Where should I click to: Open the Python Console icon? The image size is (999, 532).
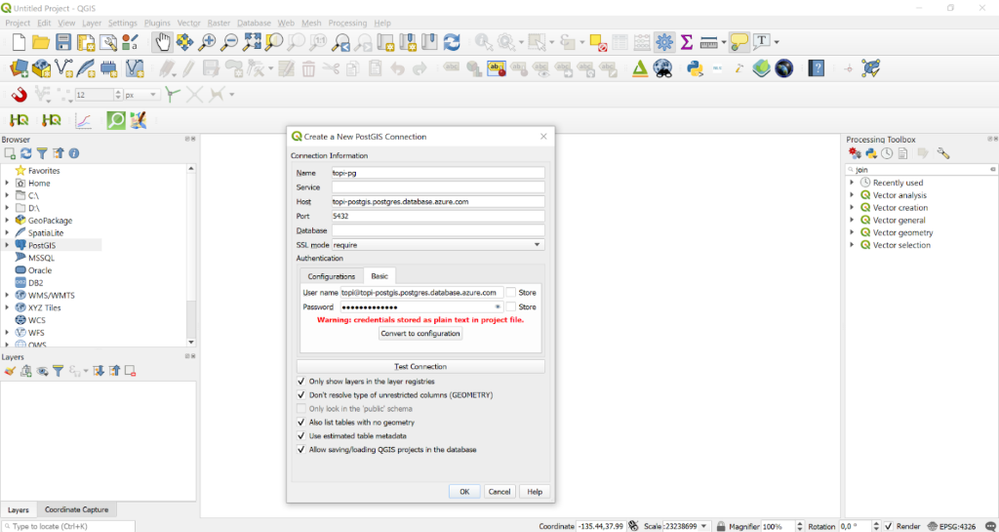click(694, 68)
